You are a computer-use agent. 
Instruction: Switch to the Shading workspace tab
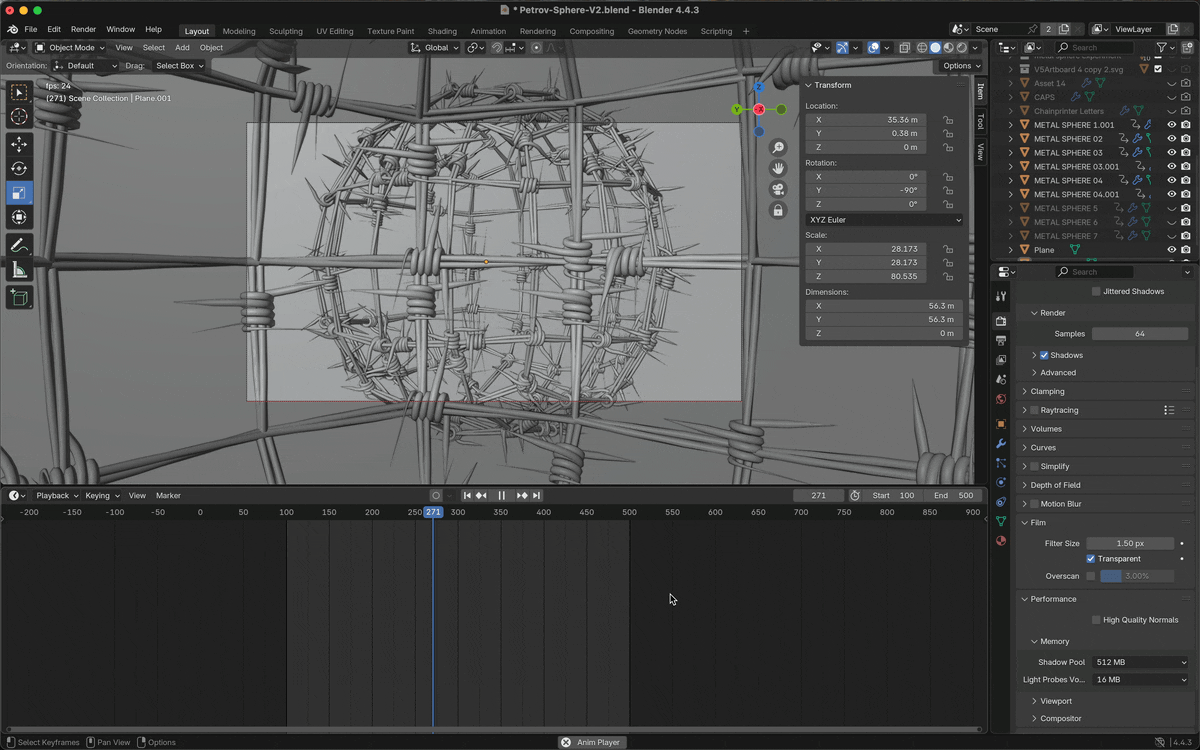[442, 31]
